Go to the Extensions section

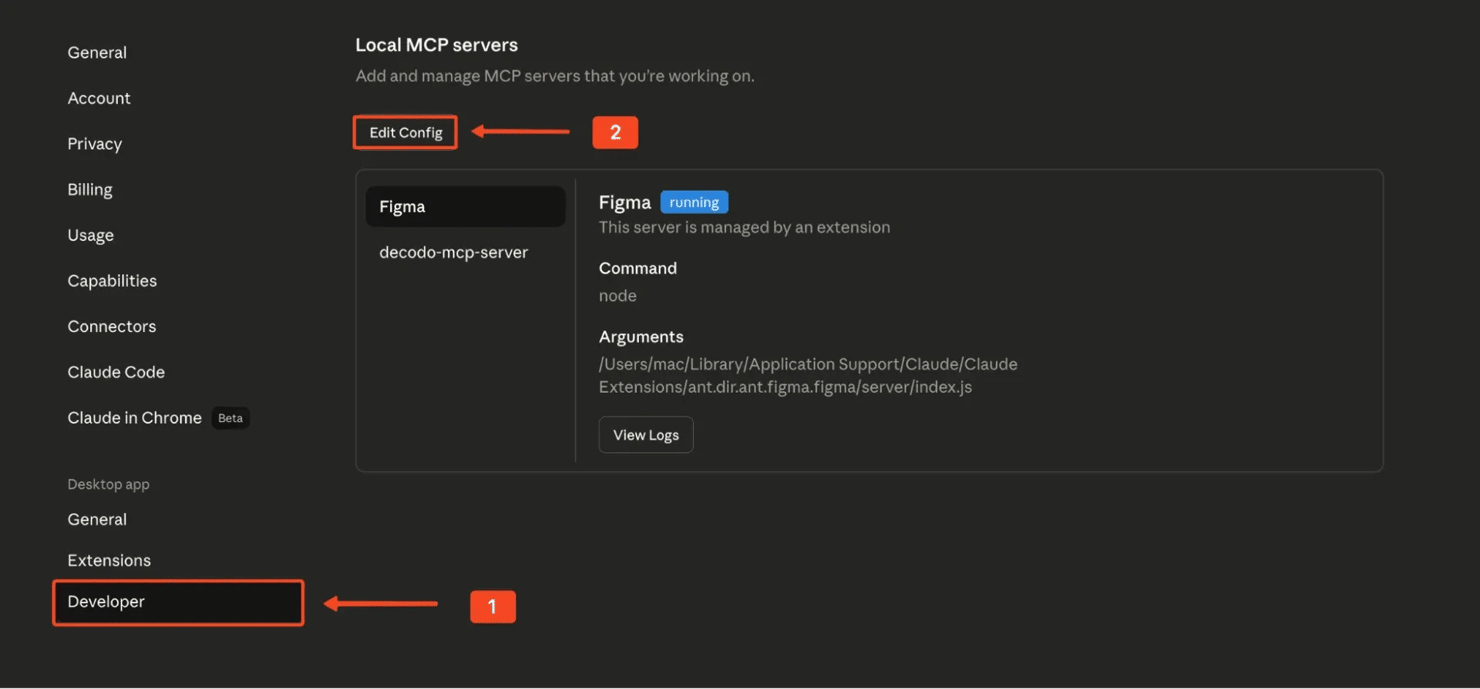click(x=109, y=561)
